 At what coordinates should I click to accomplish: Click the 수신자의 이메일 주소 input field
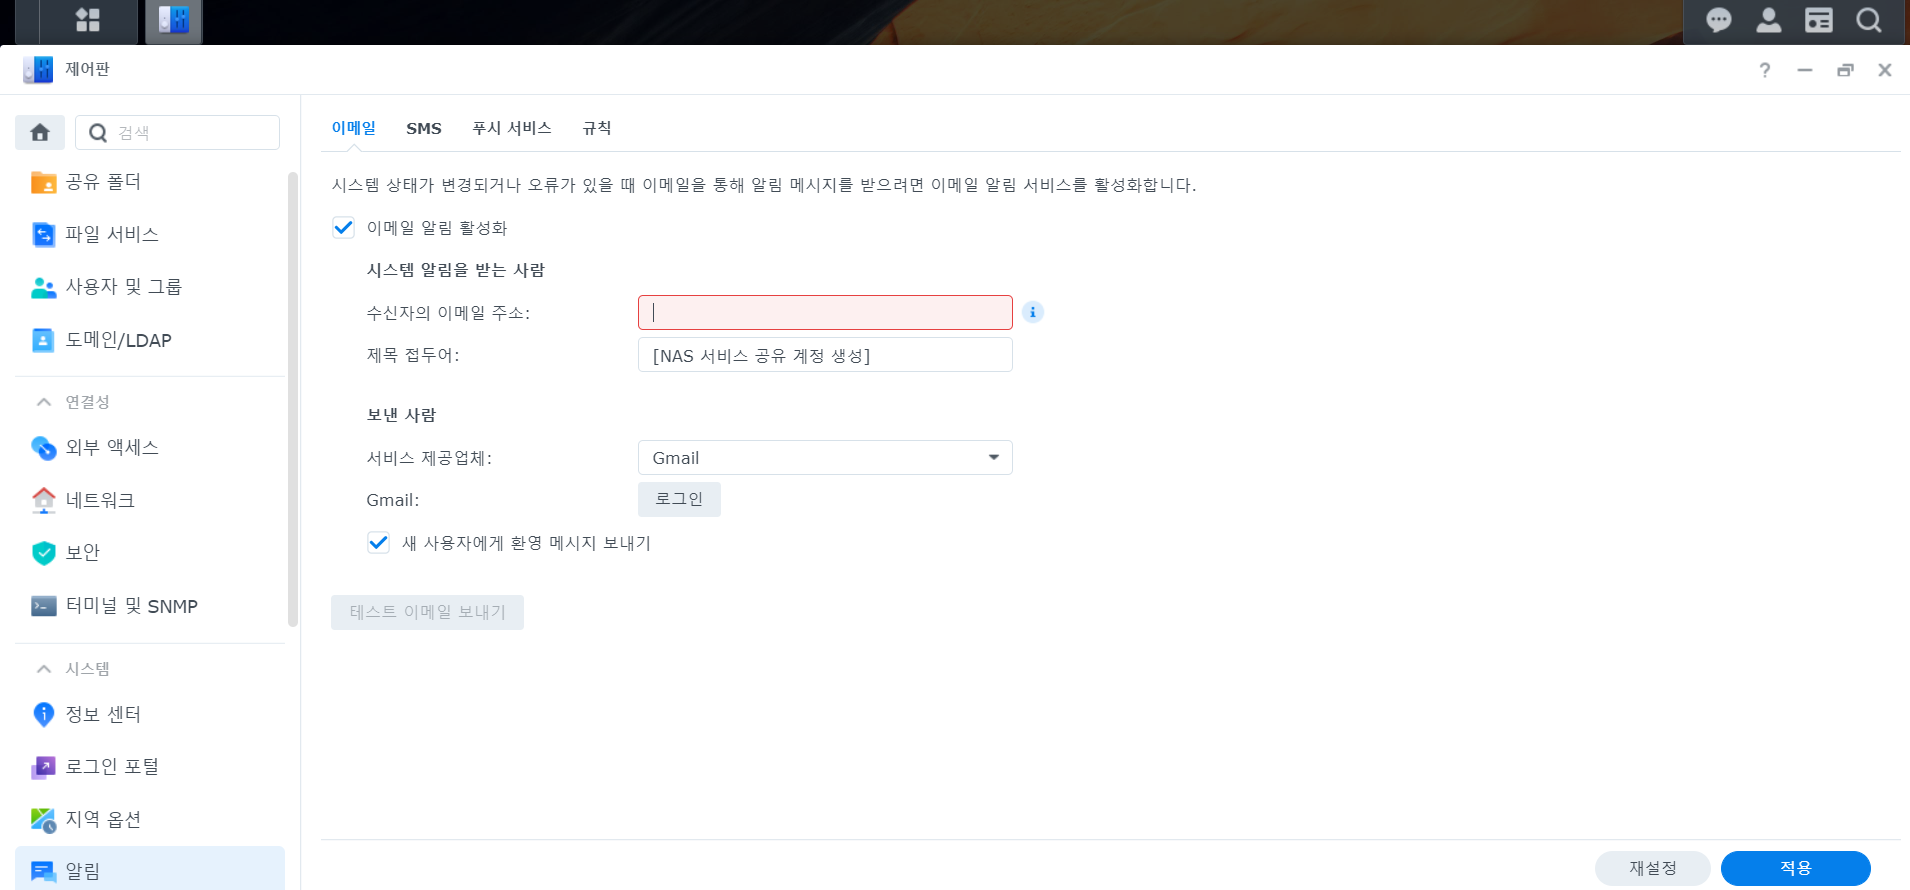tap(825, 312)
